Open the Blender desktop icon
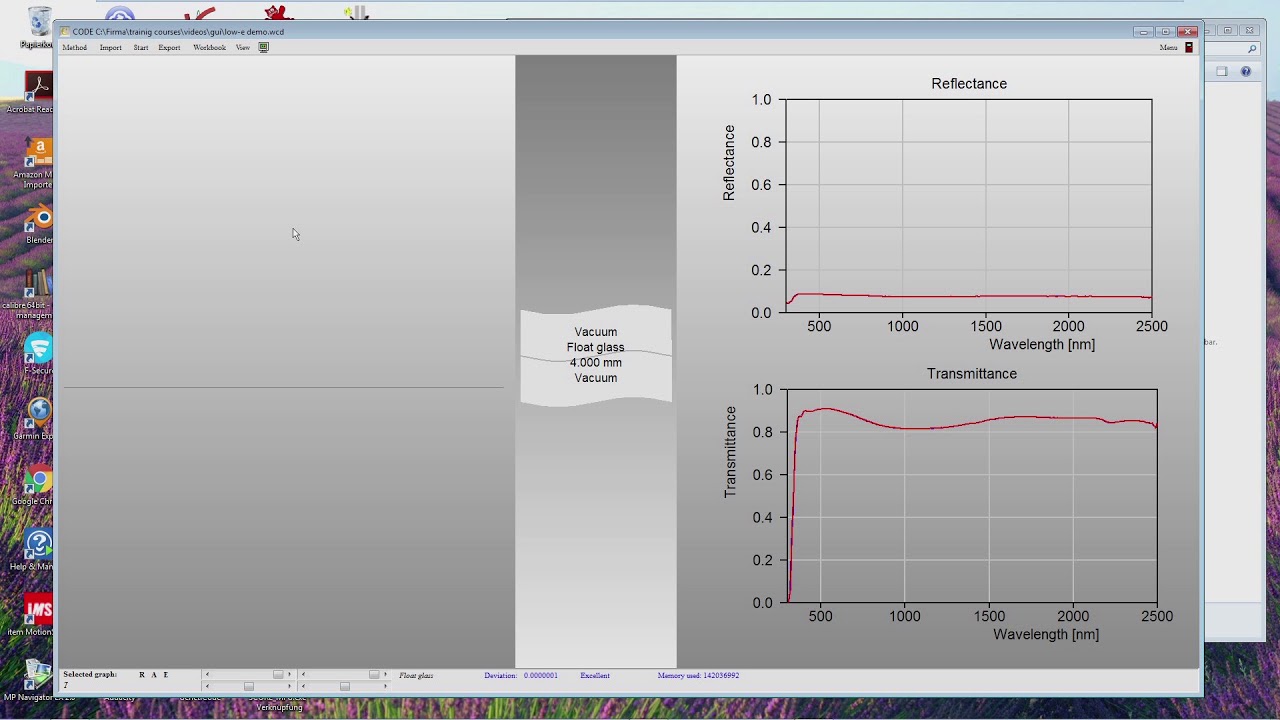 38,224
